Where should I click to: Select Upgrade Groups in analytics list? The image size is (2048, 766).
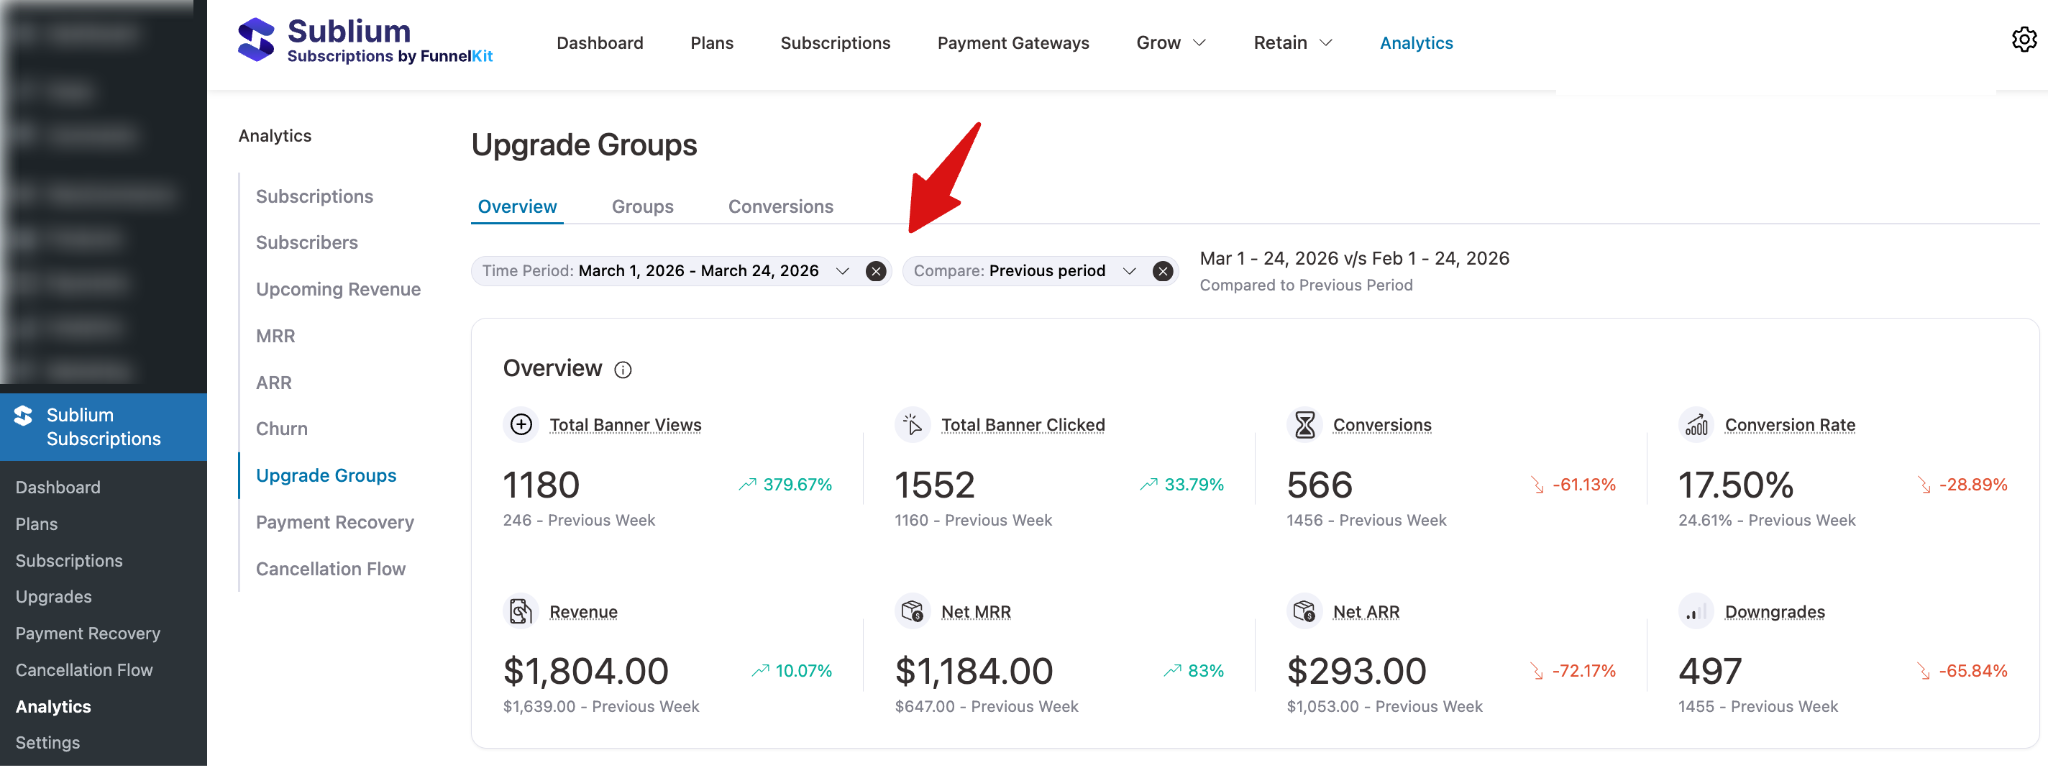(x=326, y=476)
